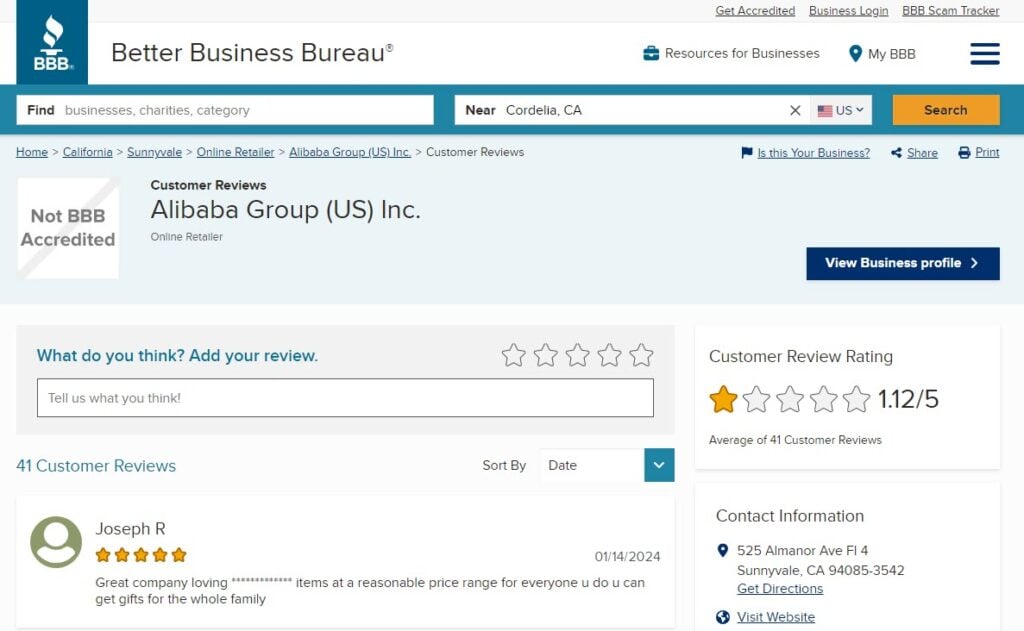The width and height of the screenshot is (1024, 631).
Task: Click Joseph R's avatar icon
Action: tap(56, 542)
